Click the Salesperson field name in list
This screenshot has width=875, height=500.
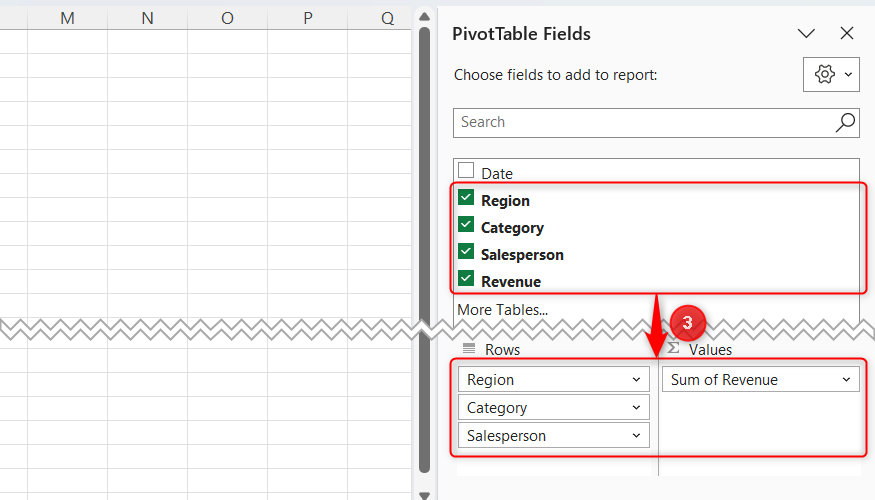tap(522, 254)
